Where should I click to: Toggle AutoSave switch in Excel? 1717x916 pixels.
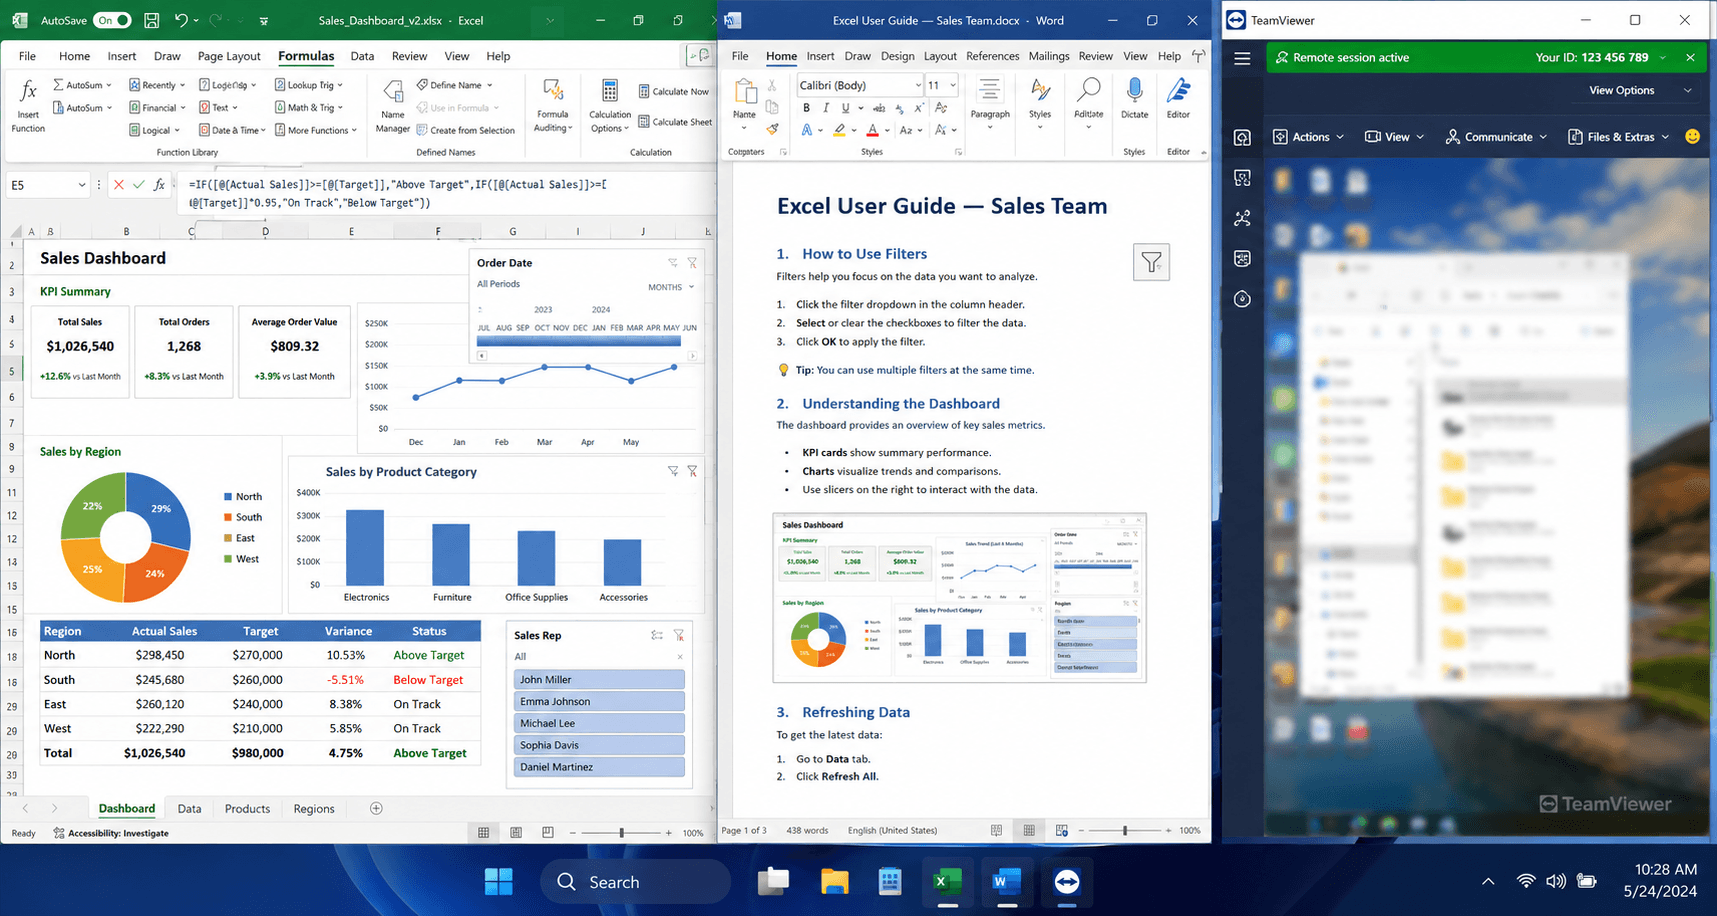[112, 20]
